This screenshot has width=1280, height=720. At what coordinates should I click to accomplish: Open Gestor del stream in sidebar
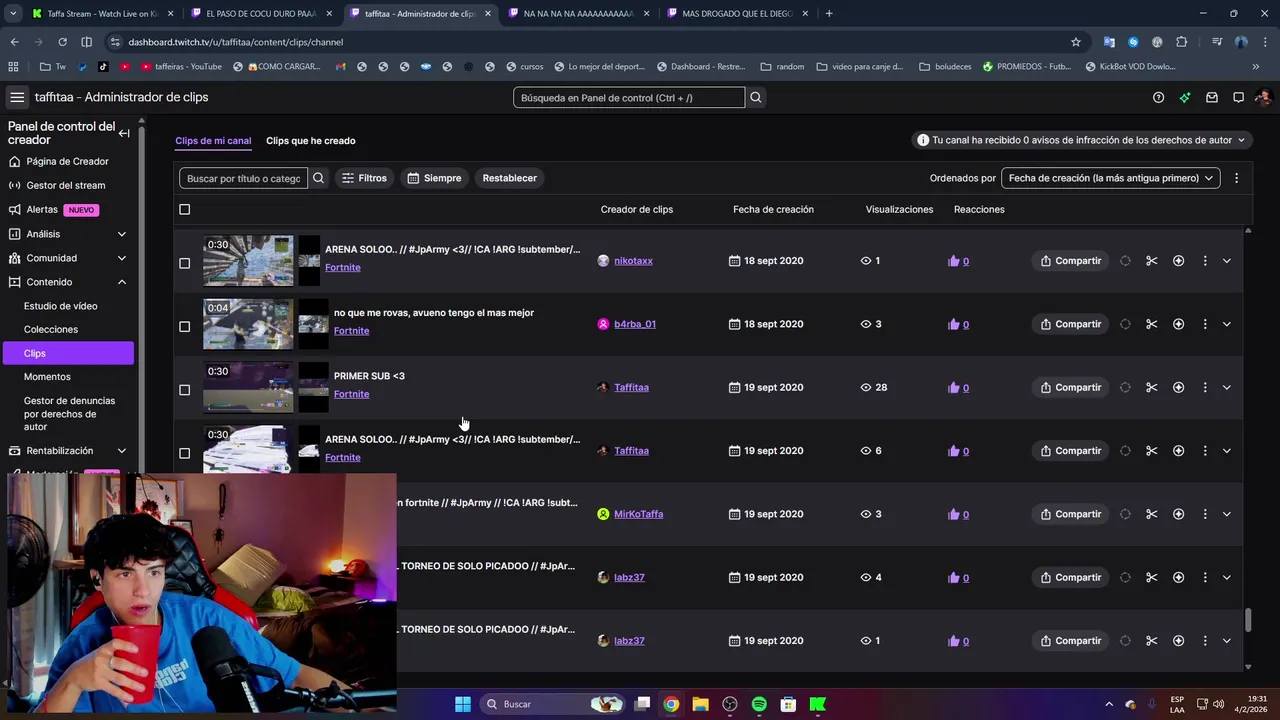click(66, 185)
